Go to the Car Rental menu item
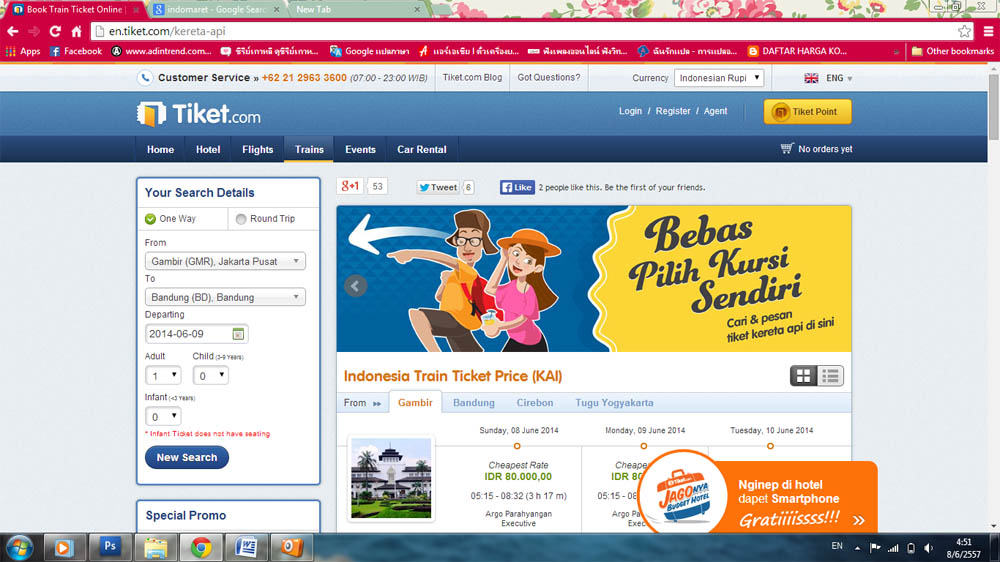Image resolution: width=1000 pixels, height=562 pixels. point(422,149)
